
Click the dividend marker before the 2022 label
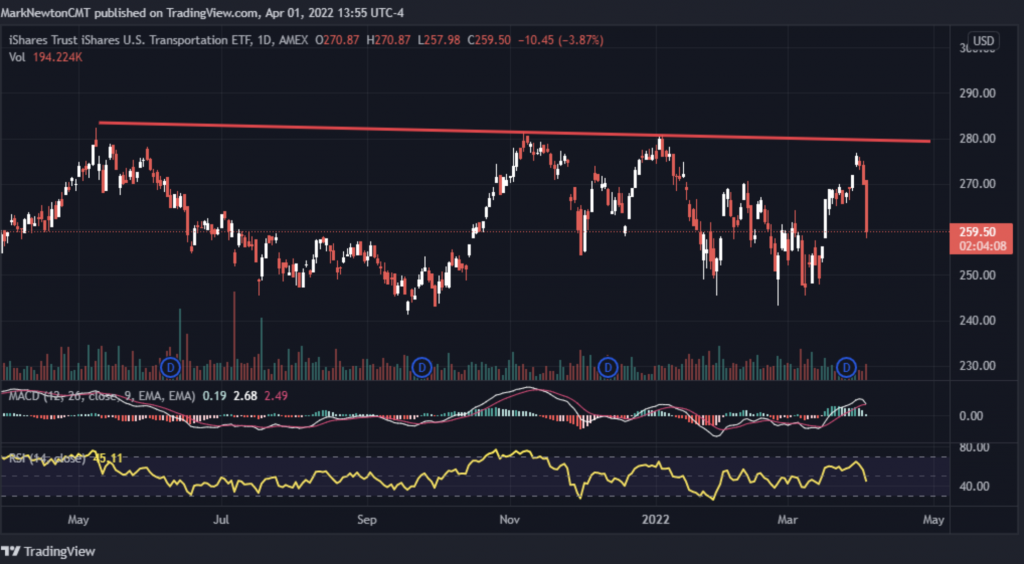(x=608, y=368)
